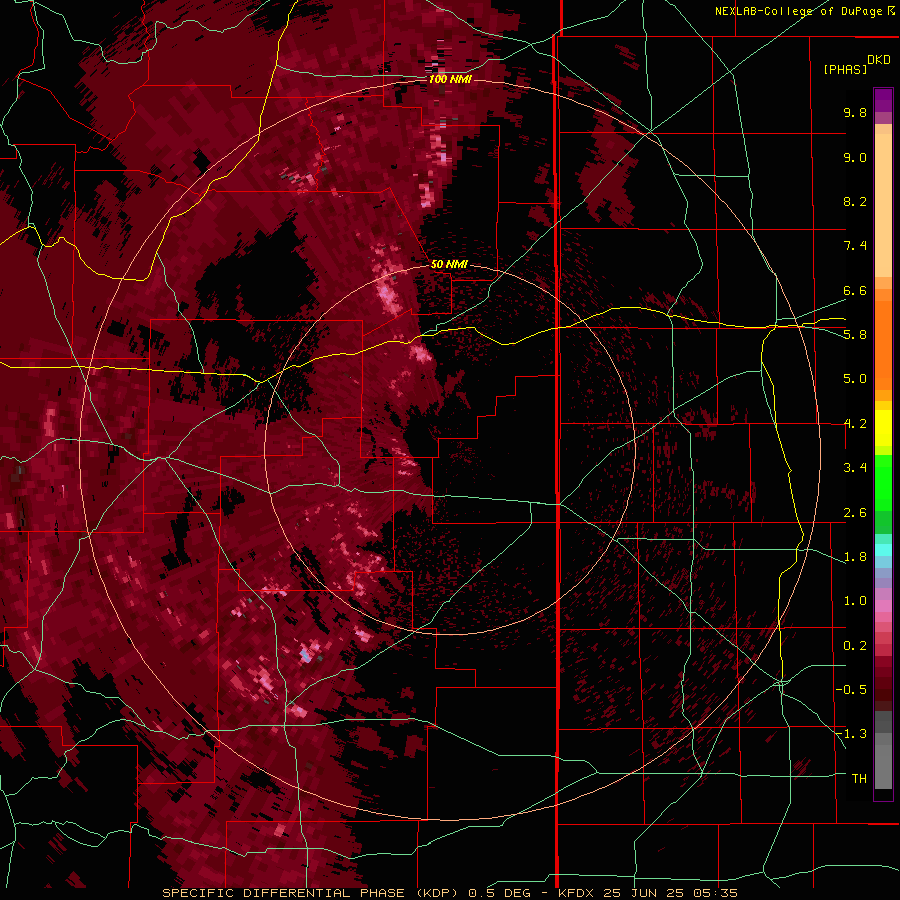Click the 5.8 value on the color scale
Viewport: 900px width, 900px height.
(855, 335)
